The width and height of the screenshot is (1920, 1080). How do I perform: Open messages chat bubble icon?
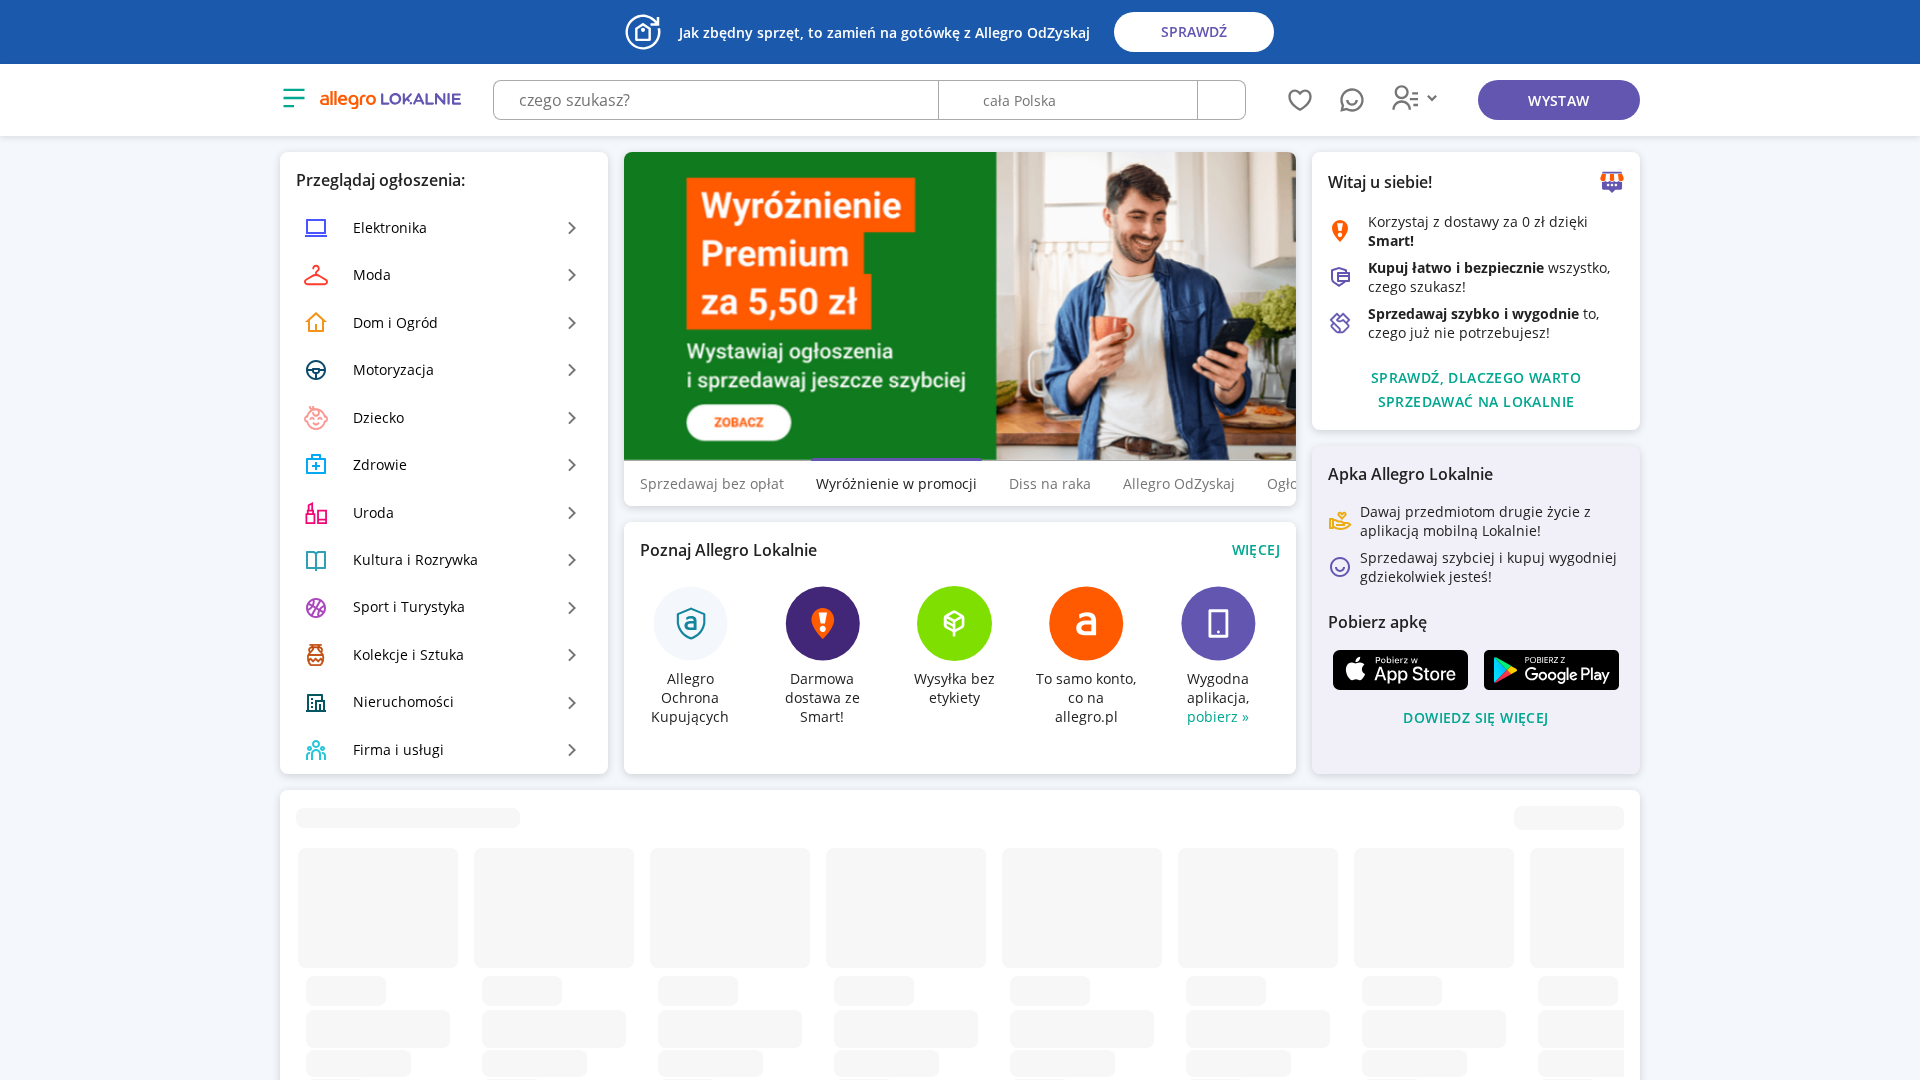pyautogui.click(x=1352, y=99)
